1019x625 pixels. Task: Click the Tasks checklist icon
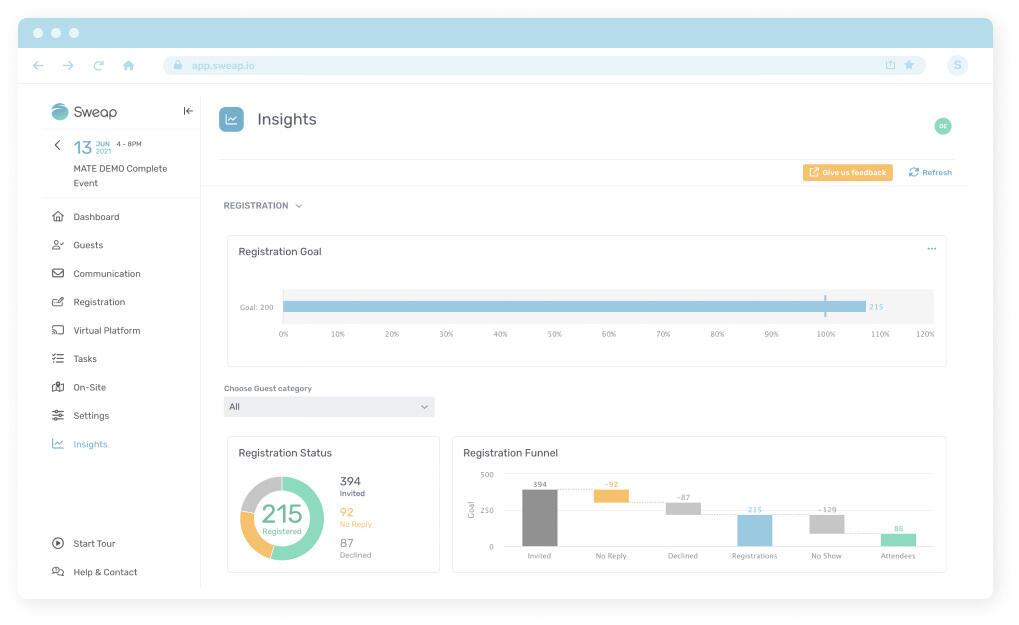[57, 358]
